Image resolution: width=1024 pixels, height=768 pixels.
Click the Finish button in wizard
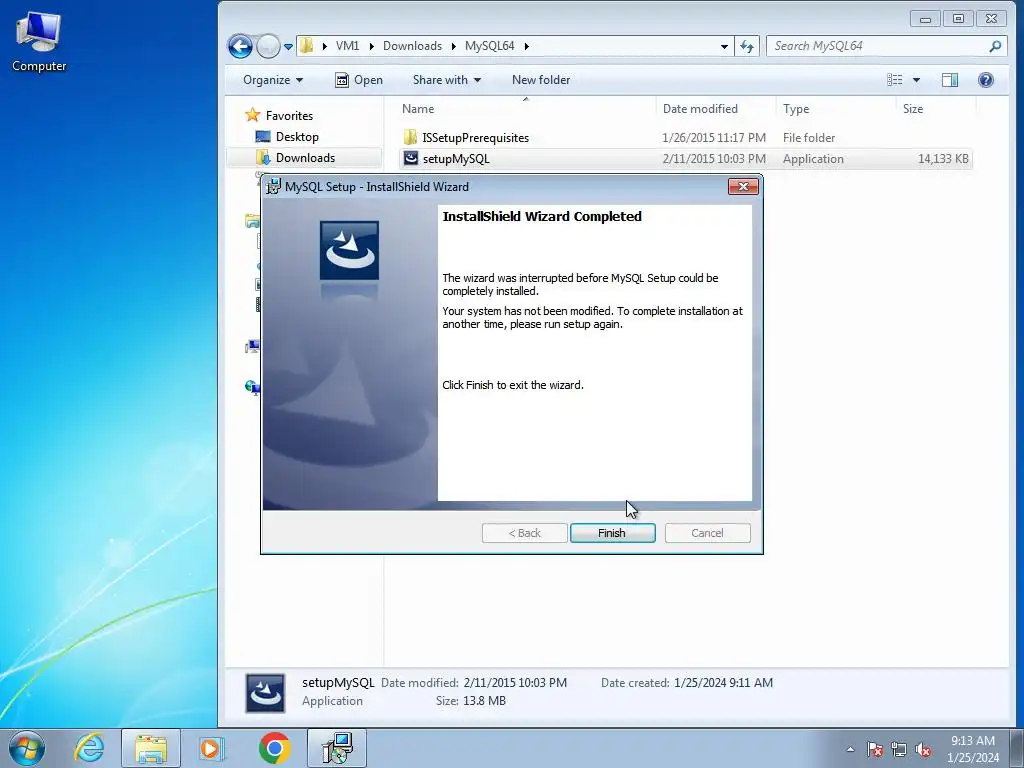click(612, 533)
